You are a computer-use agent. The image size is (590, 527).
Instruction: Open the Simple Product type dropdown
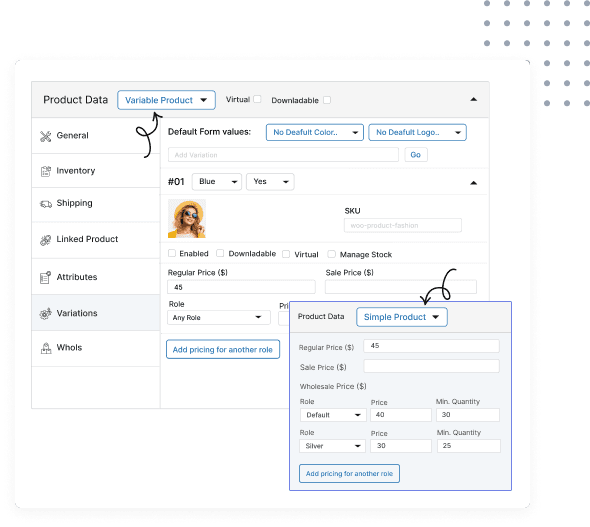(x=402, y=317)
